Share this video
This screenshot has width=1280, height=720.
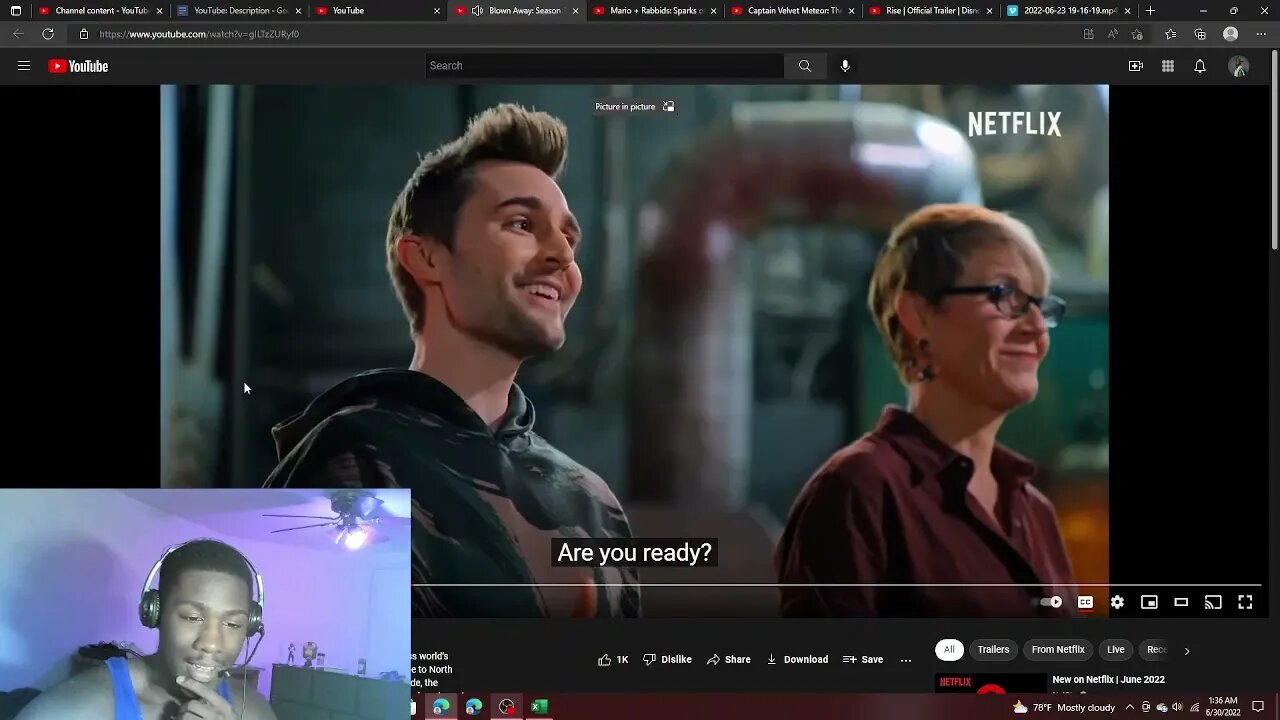click(x=728, y=659)
